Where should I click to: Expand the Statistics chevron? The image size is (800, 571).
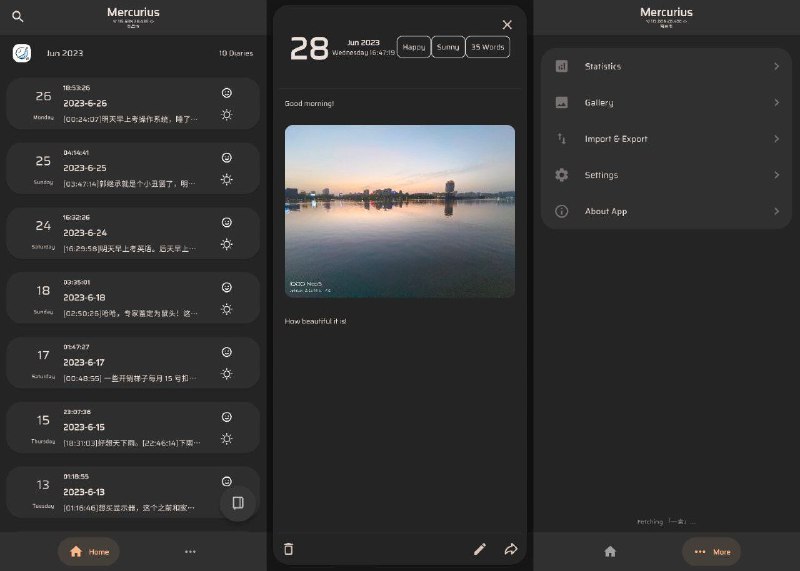[776, 67]
